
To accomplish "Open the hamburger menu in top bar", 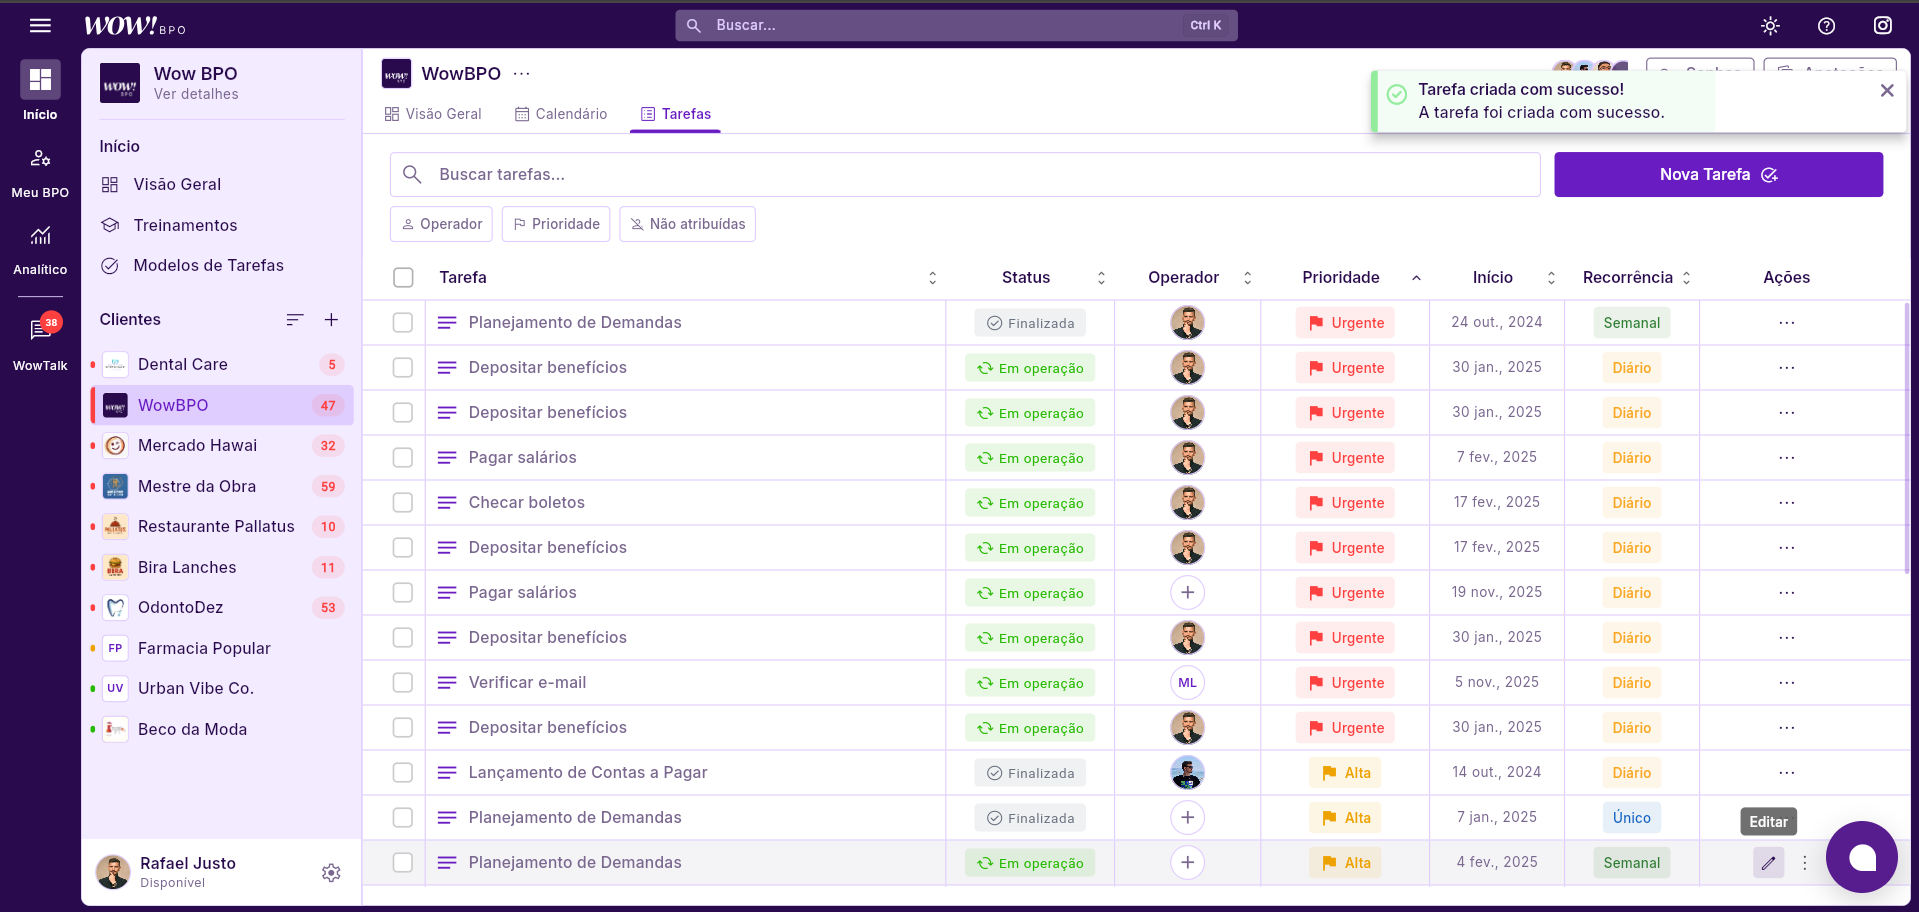I will coord(40,25).
